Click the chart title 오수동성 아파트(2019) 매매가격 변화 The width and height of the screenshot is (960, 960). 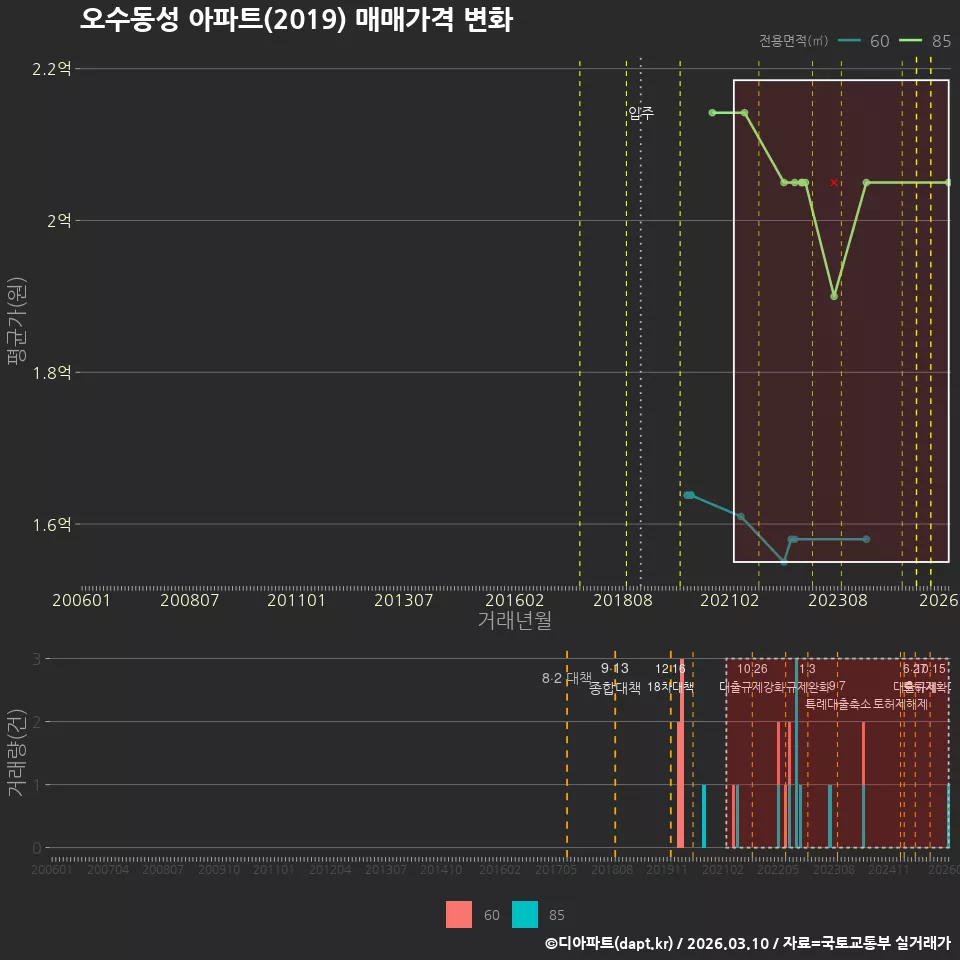[296, 20]
